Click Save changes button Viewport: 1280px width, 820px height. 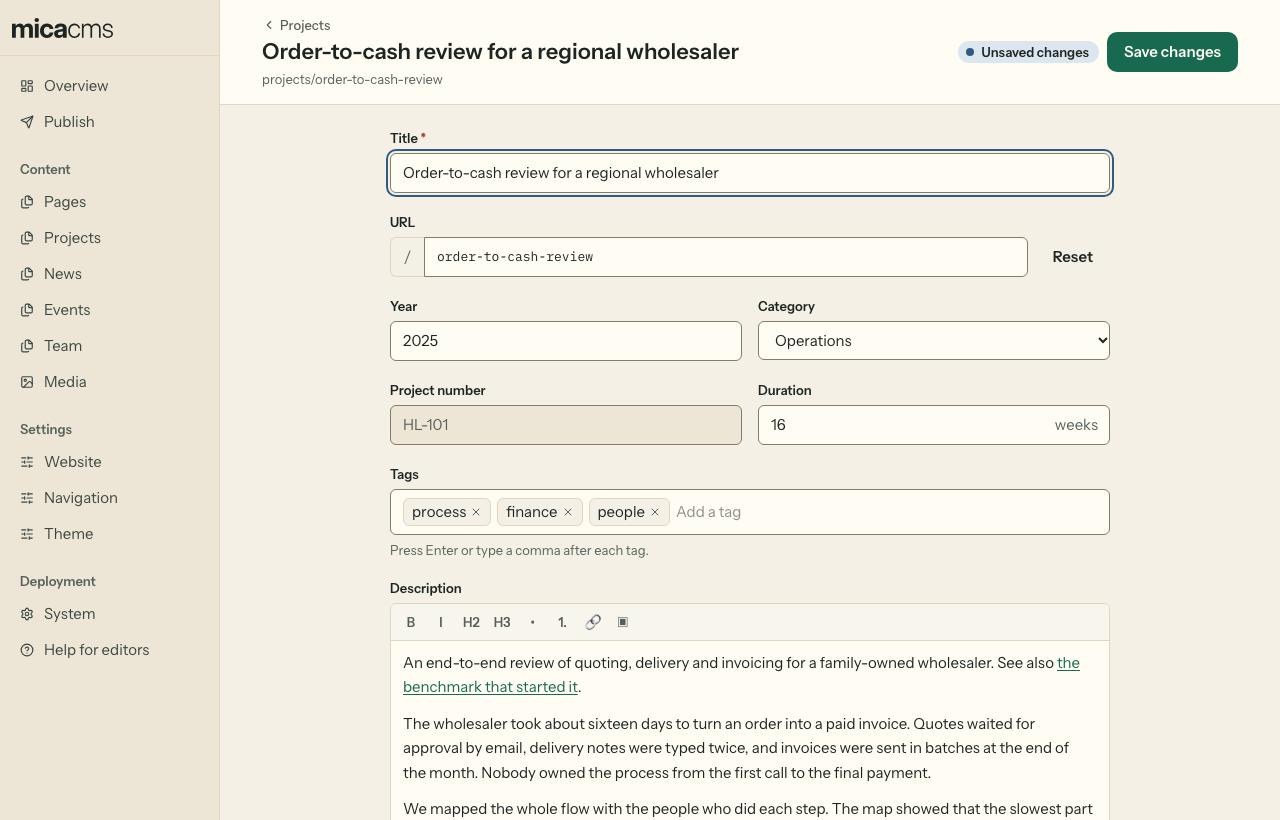pos(1172,52)
